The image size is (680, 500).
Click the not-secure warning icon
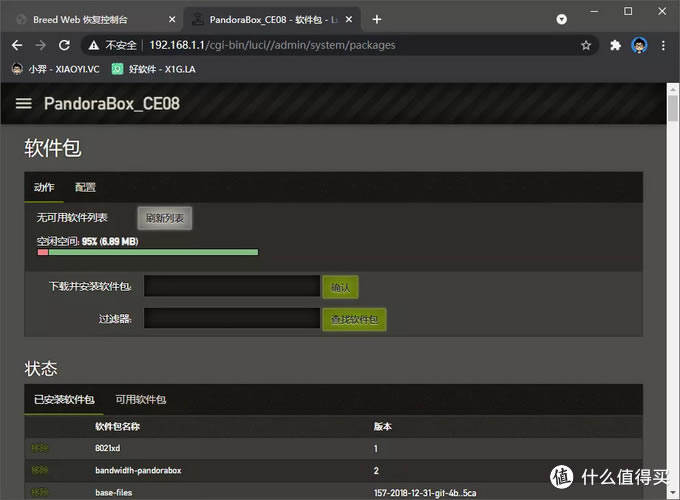(94, 45)
